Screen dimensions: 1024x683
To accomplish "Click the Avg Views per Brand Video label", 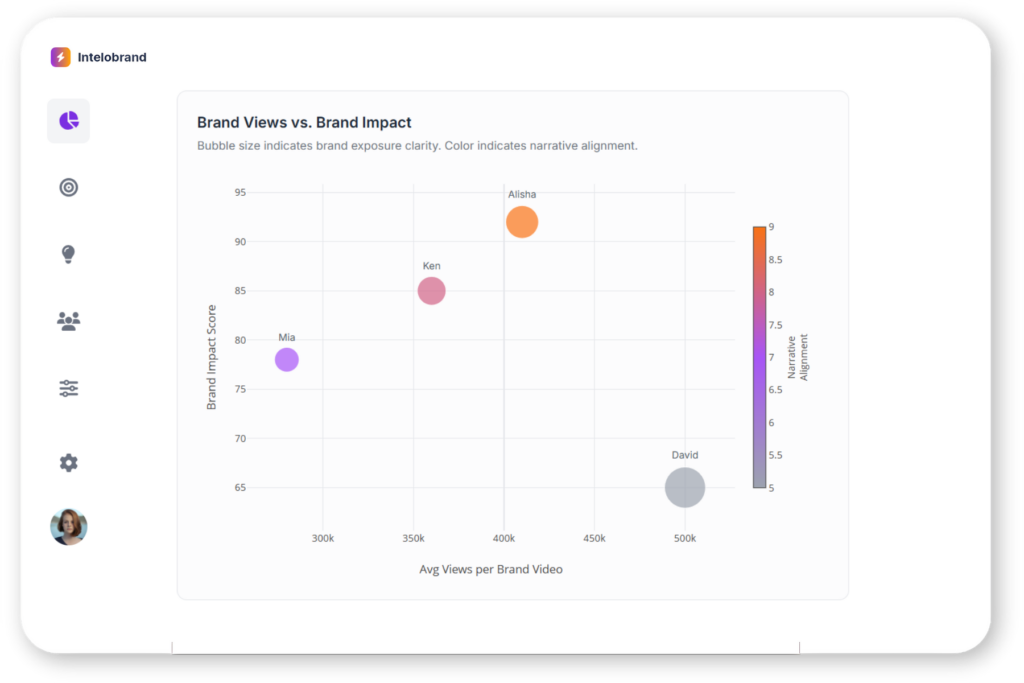I will (x=490, y=569).
